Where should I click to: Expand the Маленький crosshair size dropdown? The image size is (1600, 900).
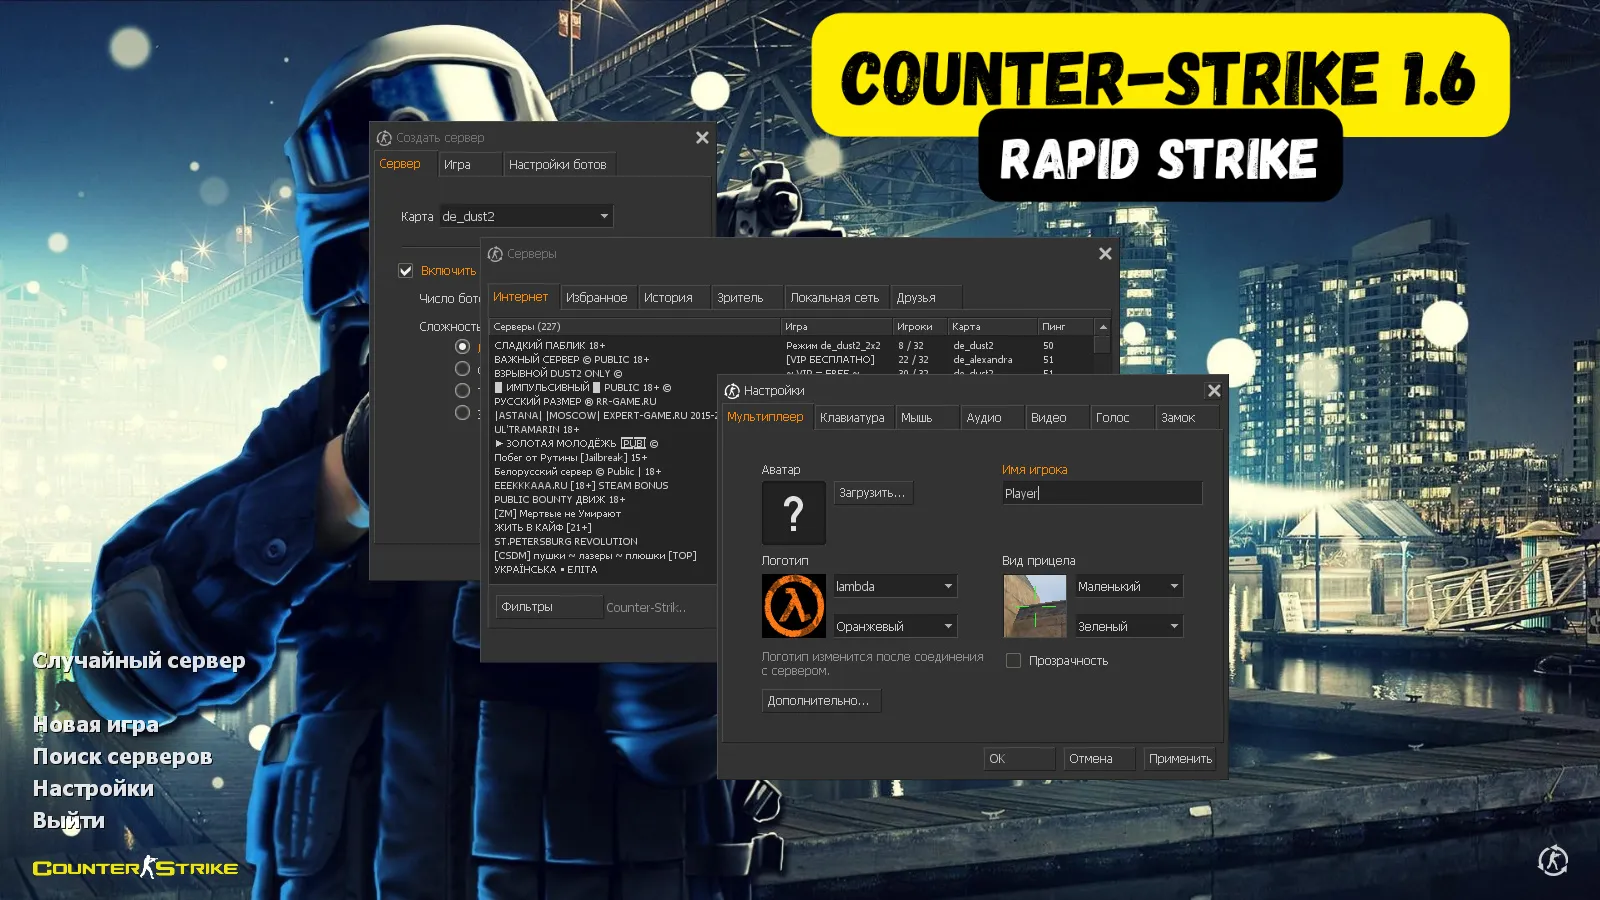pyautogui.click(x=1173, y=587)
